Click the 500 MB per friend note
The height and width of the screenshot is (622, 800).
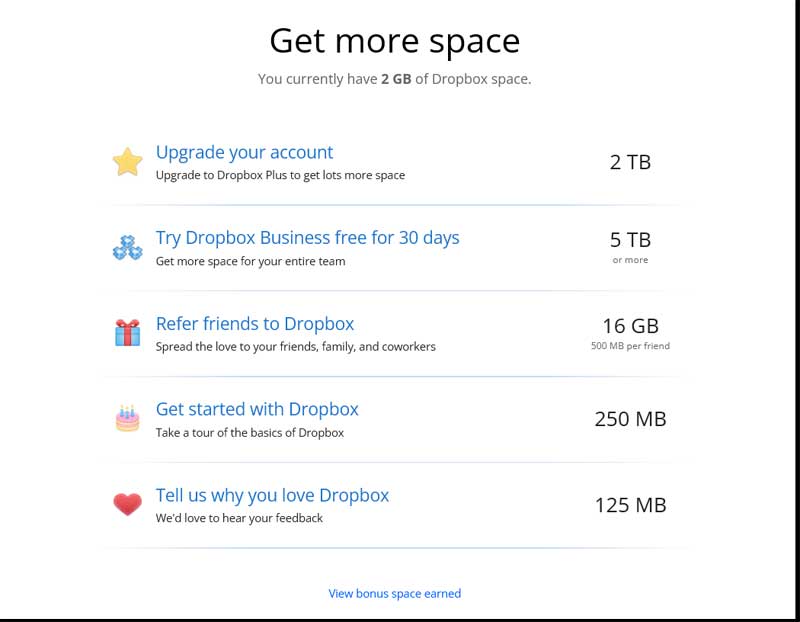pos(631,346)
